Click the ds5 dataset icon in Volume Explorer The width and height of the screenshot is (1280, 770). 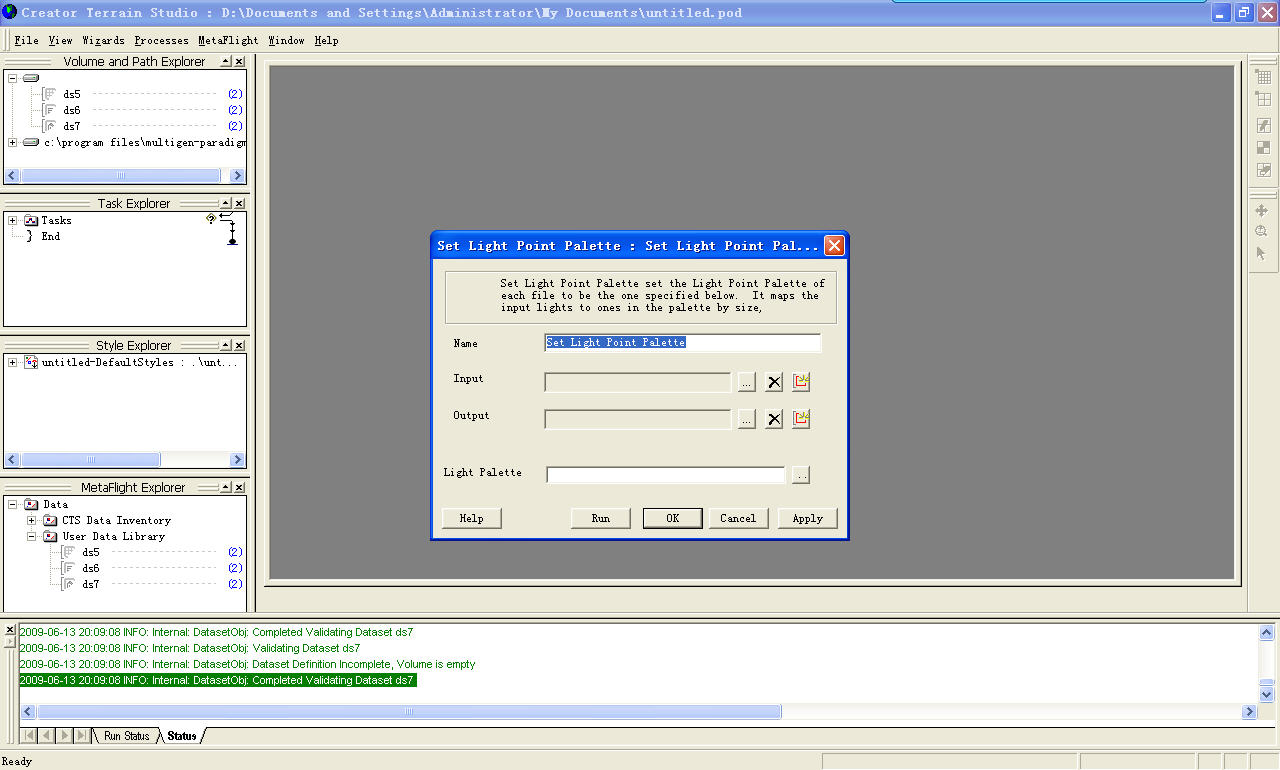point(50,94)
